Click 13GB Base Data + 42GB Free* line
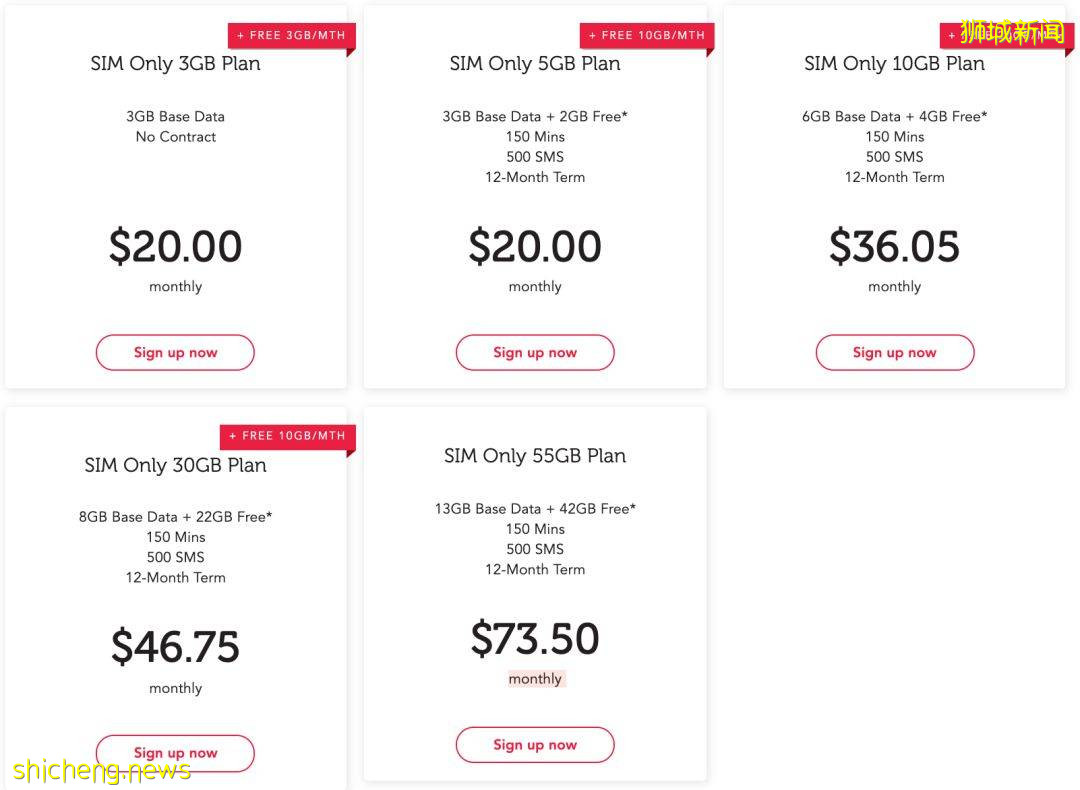This screenshot has width=1080, height=790. click(x=534, y=509)
